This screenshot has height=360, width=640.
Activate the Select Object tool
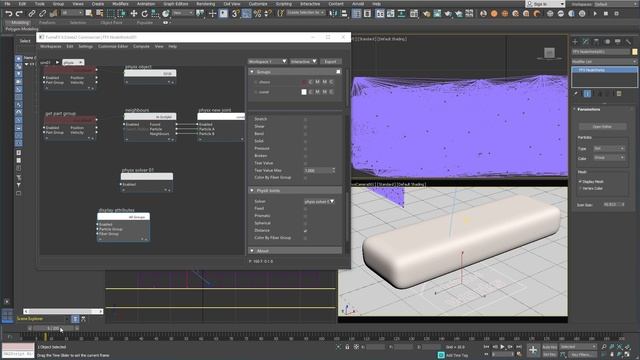pyautogui.click(x=89, y=14)
